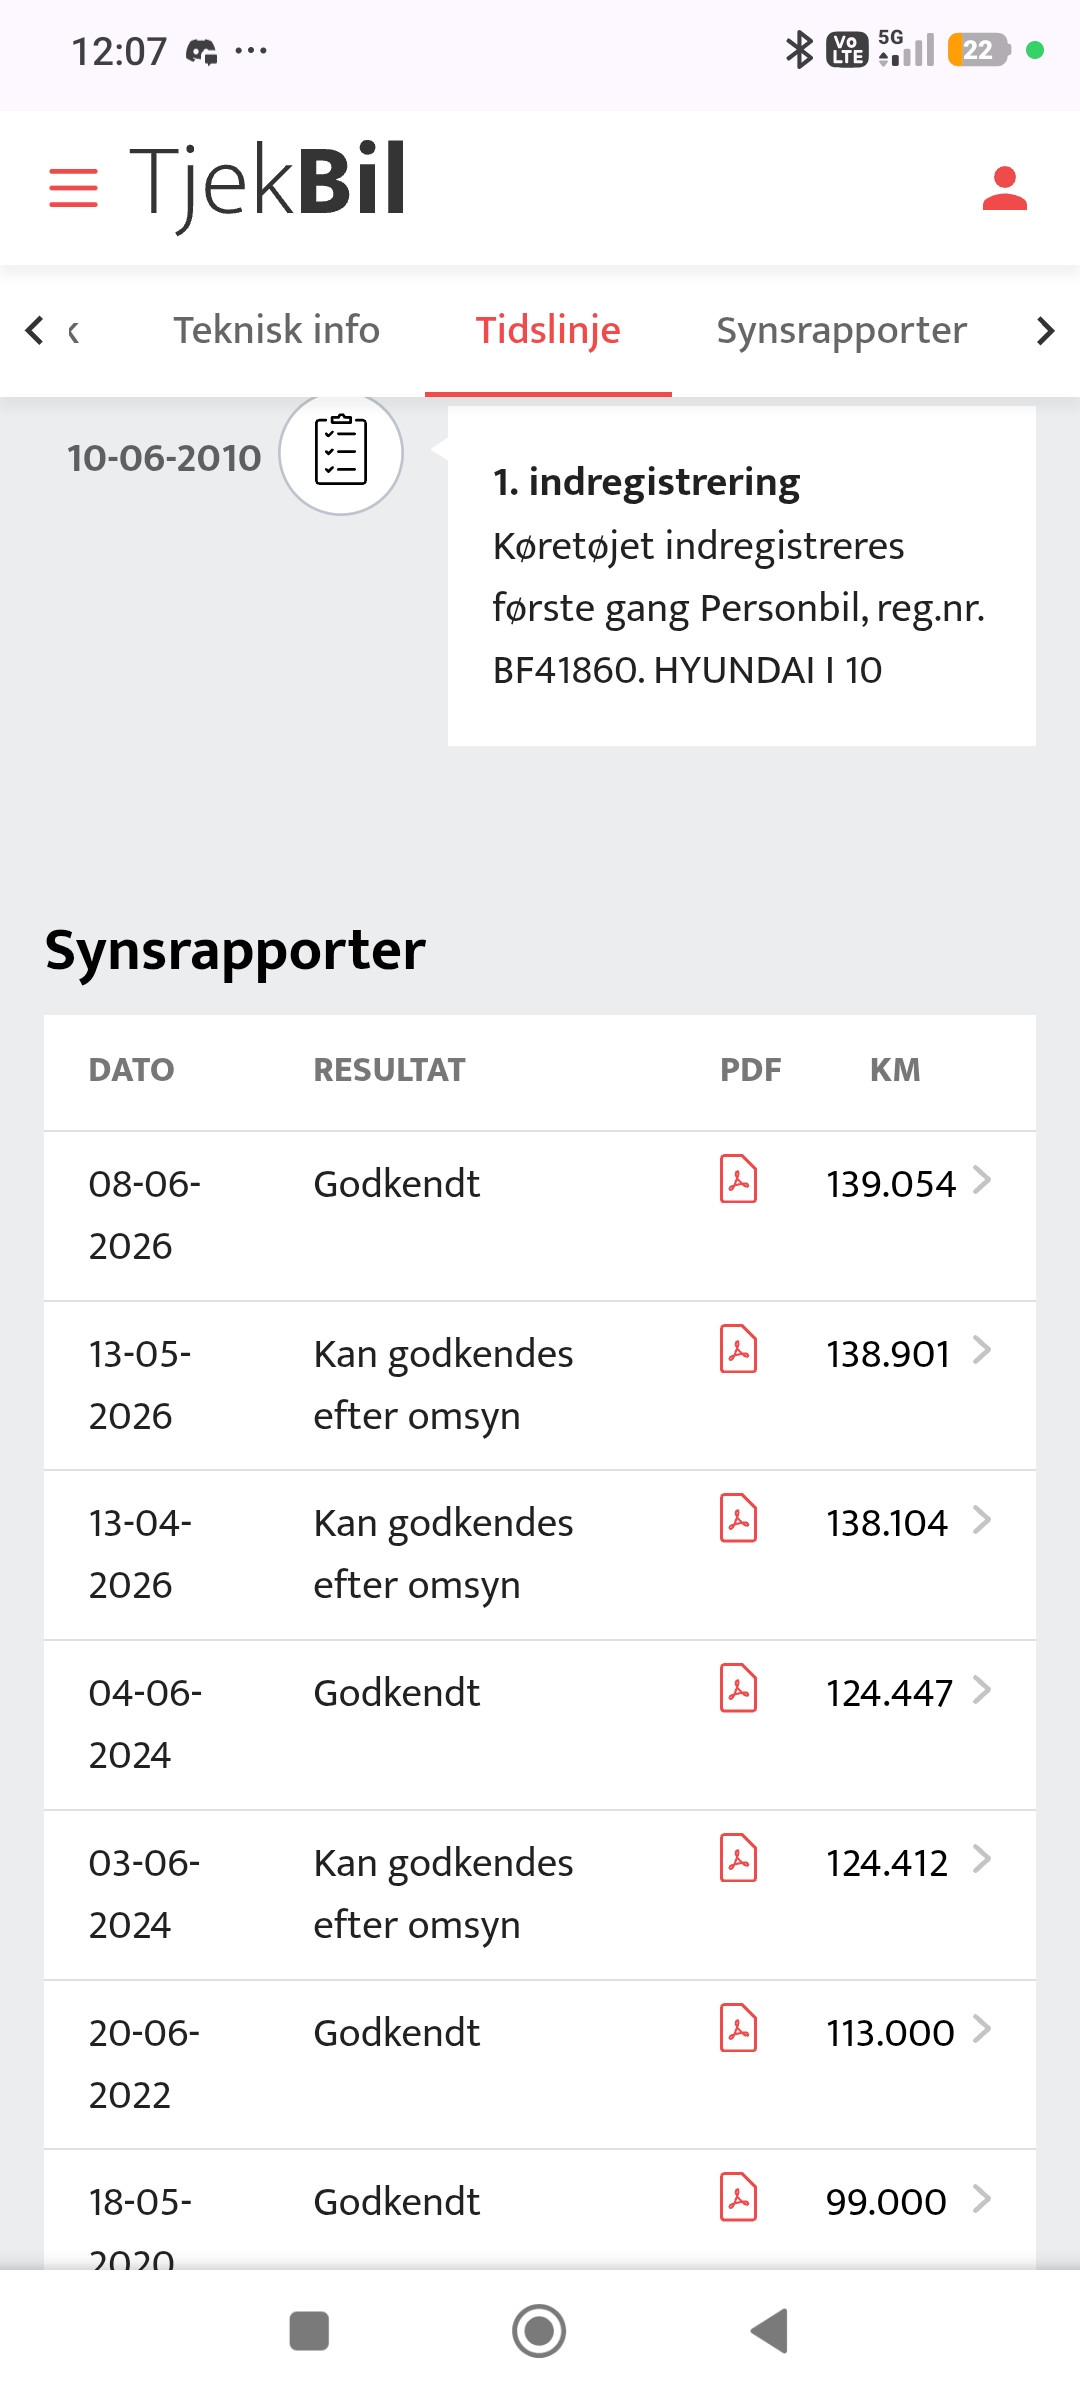1080x2400 pixels.
Task: Switch to the Synsrapporter tab
Action: pos(841,330)
